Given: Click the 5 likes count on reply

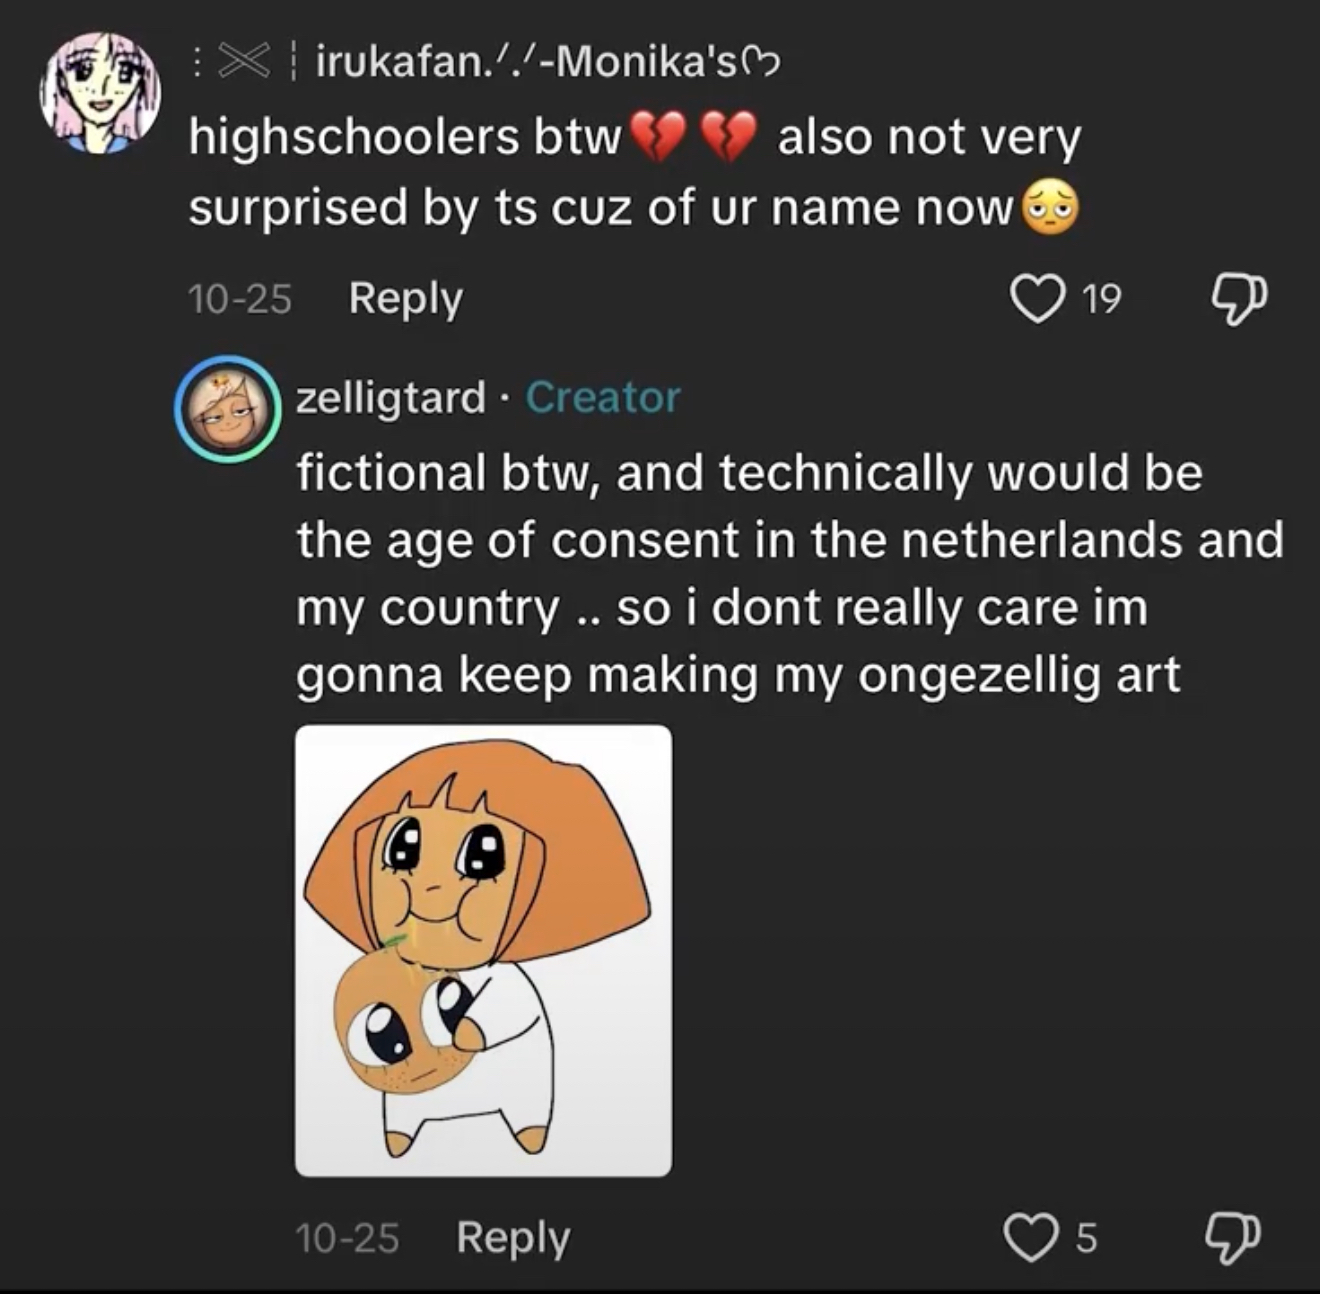Looking at the screenshot, I should pyautogui.click(x=1086, y=1239).
